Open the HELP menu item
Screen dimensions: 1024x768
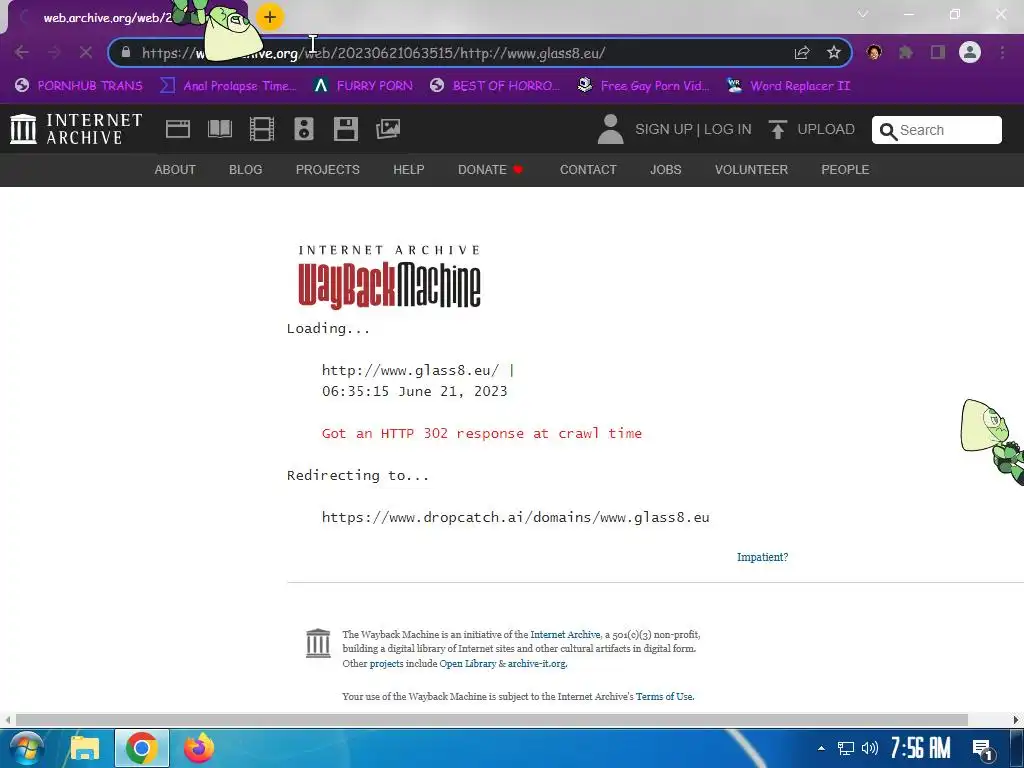tap(409, 170)
